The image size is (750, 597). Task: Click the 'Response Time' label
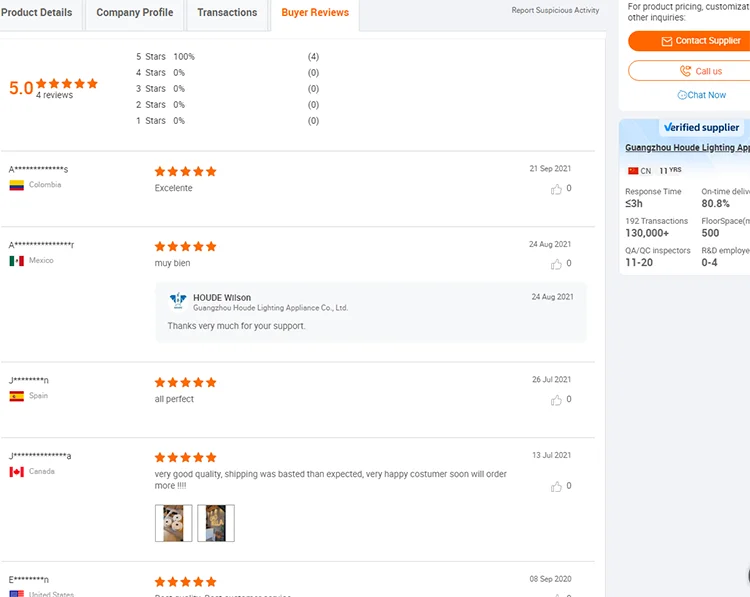coord(653,191)
